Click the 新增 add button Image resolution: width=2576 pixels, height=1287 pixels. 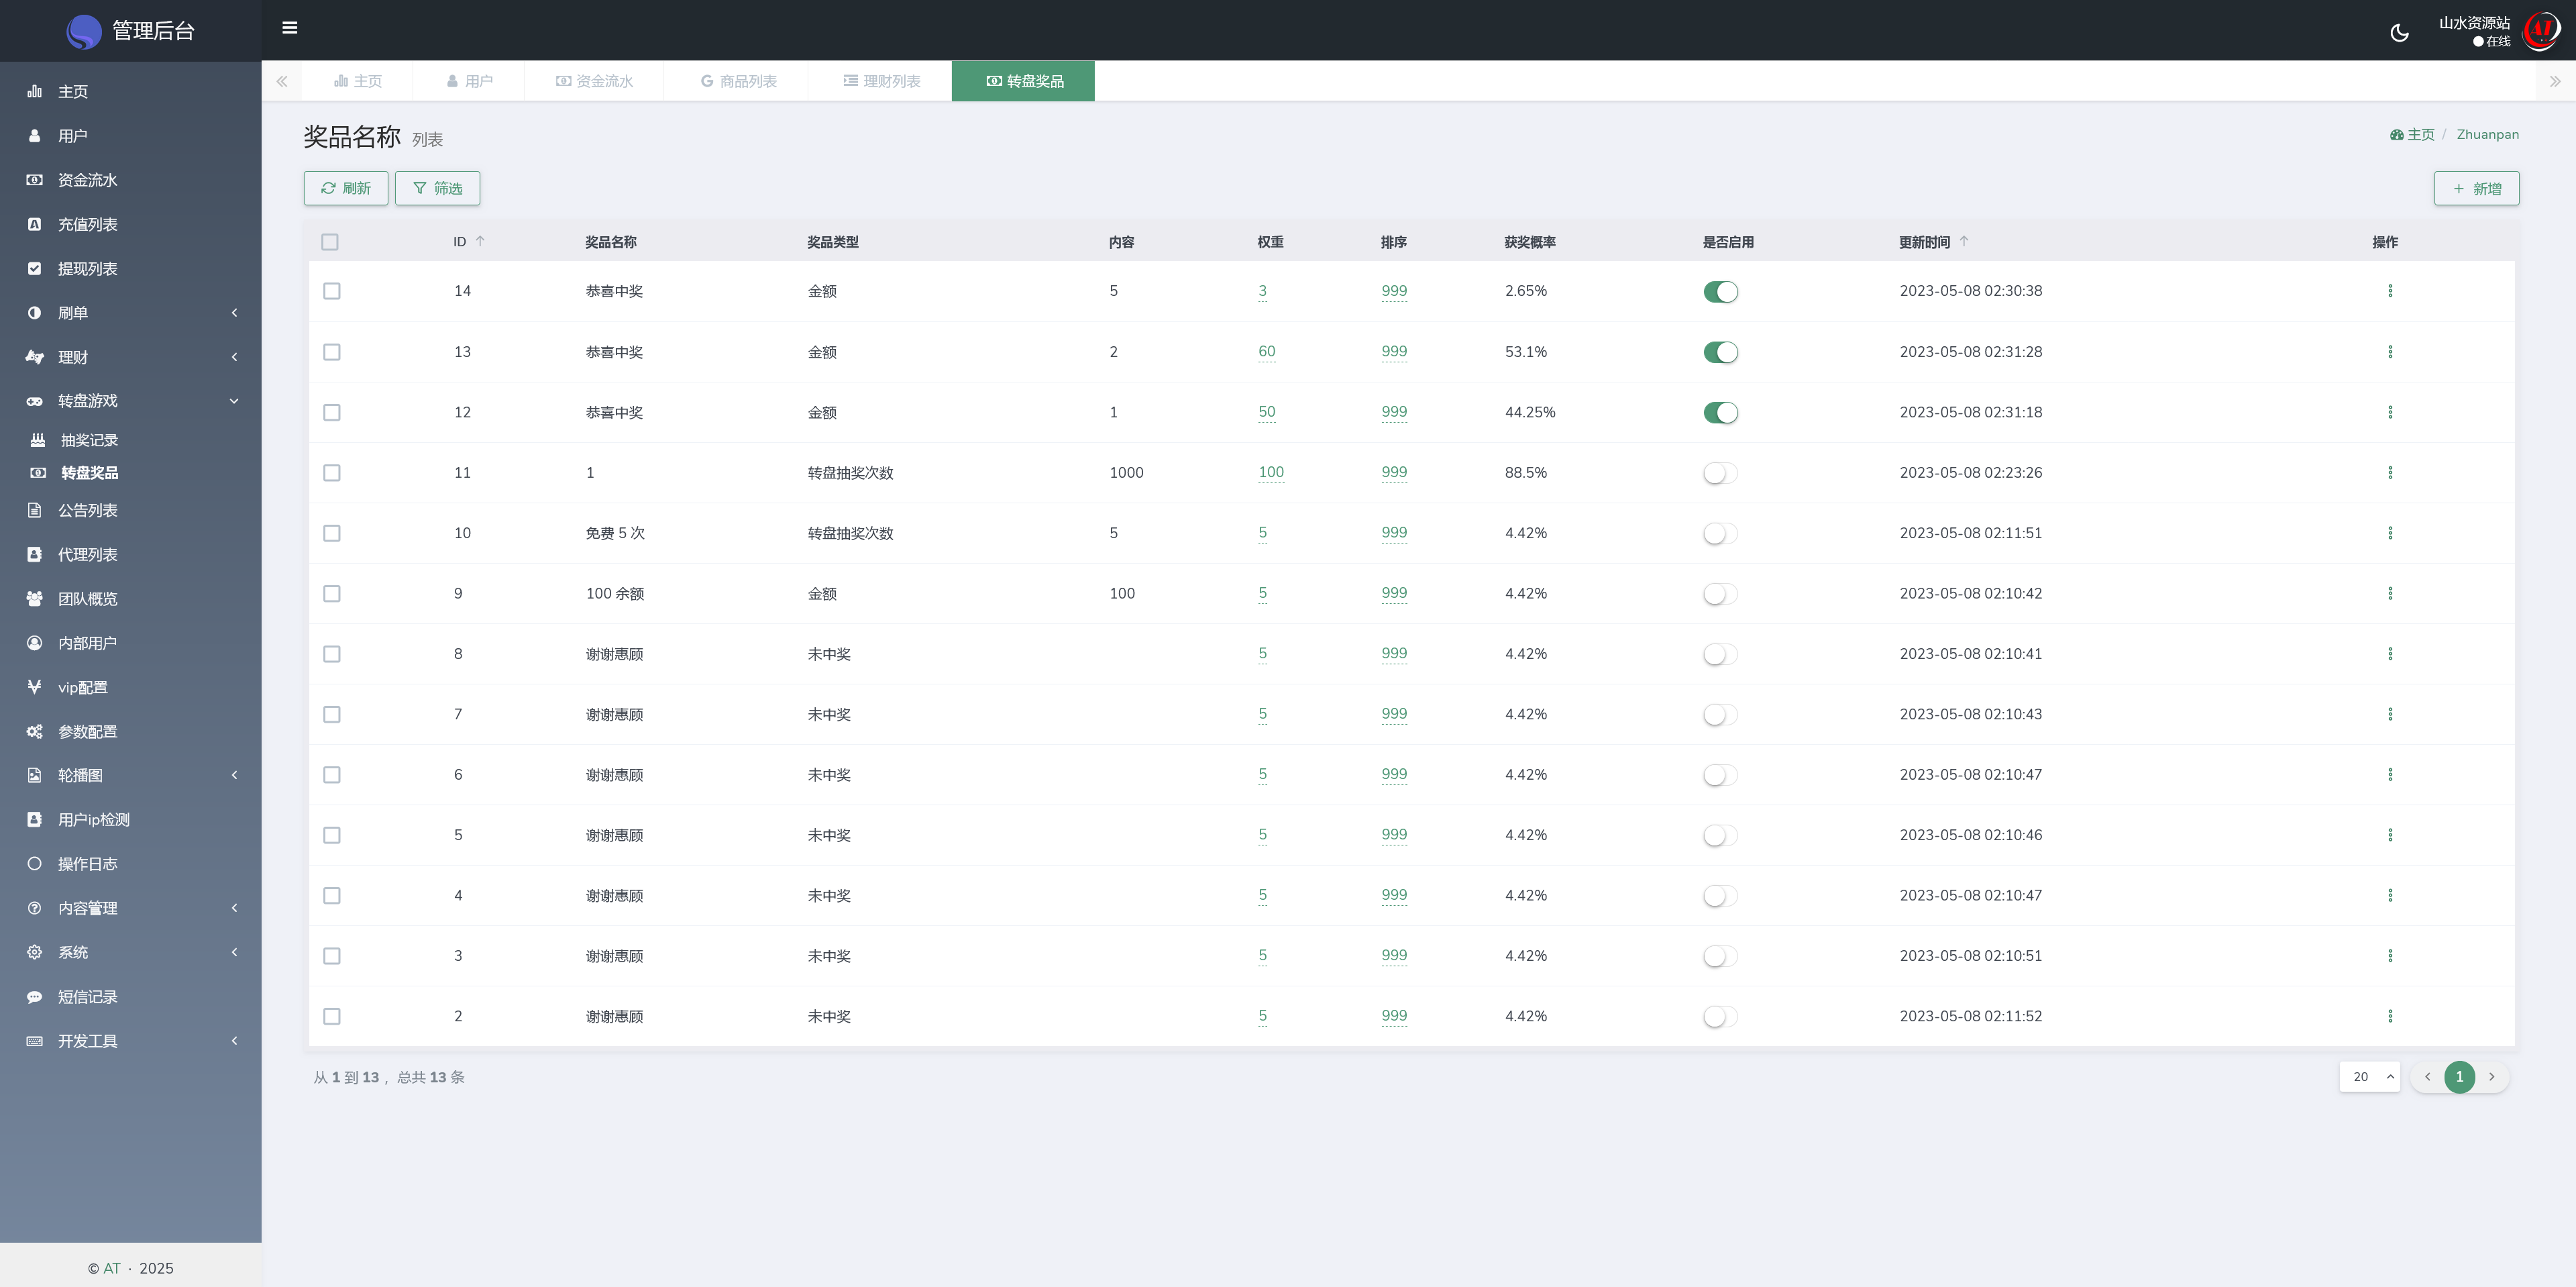[2476, 188]
